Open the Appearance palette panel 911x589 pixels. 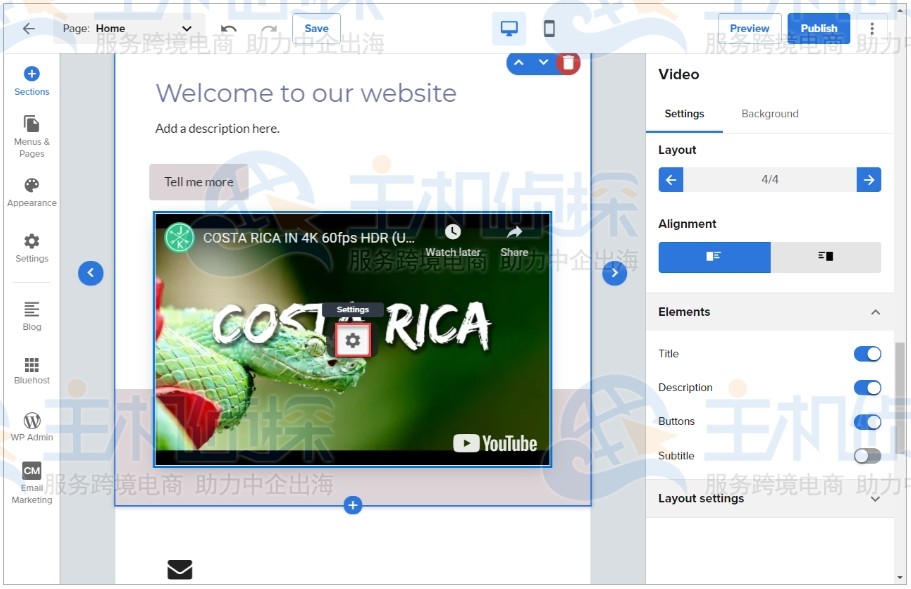coord(32,191)
